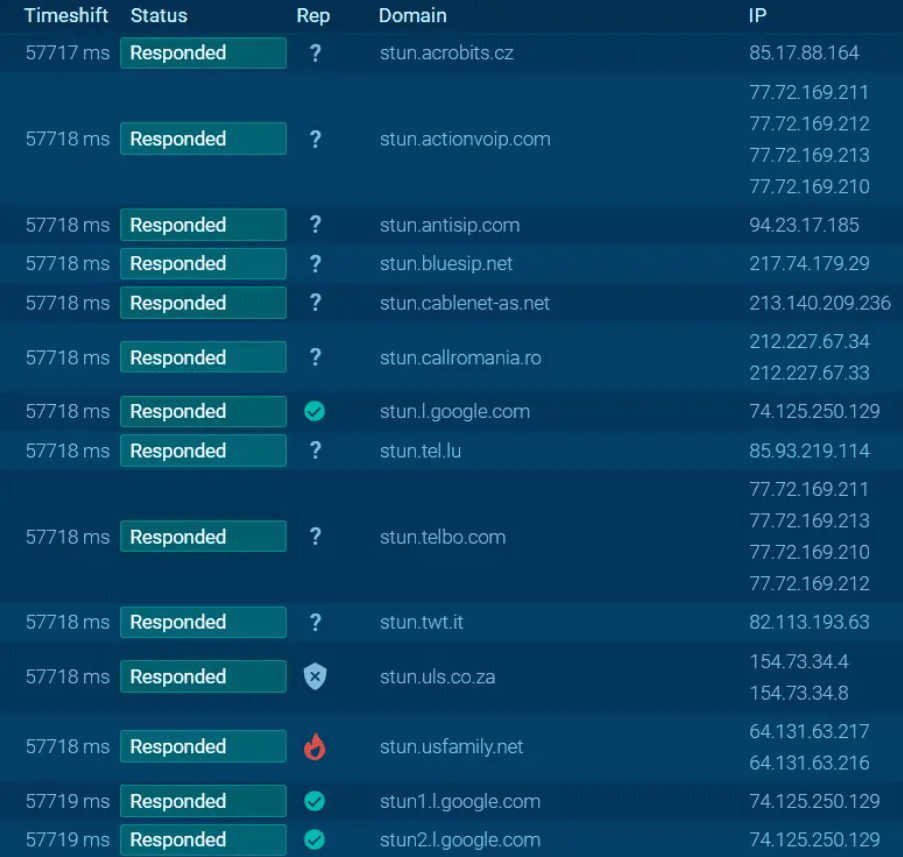Select the stun.tel.lu domain
903x857 pixels.
point(420,451)
